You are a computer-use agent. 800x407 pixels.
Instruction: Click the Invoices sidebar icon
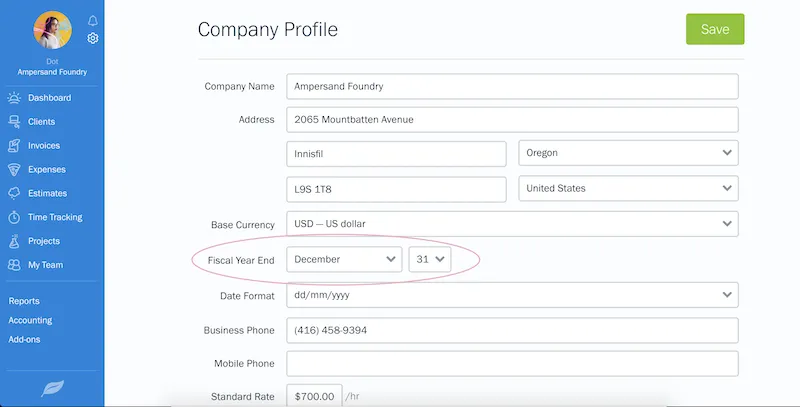[x=14, y=146]
